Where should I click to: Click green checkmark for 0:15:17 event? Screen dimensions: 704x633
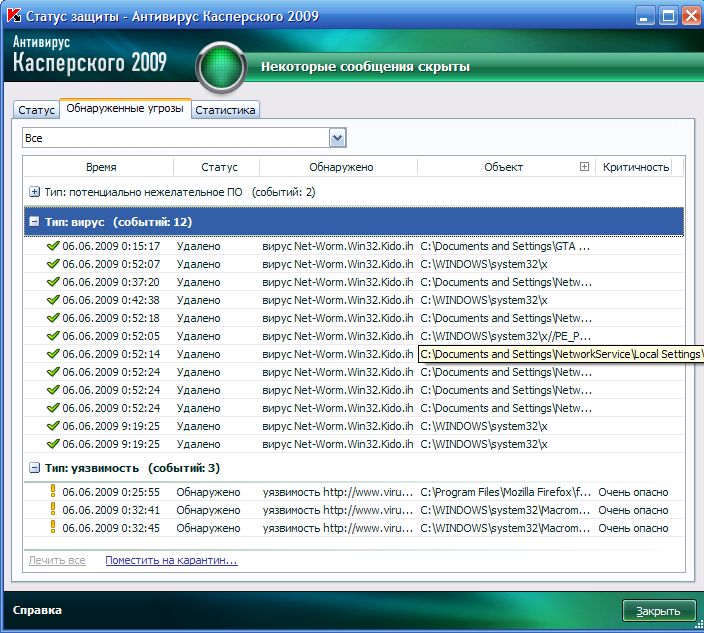tap(53, 246)
